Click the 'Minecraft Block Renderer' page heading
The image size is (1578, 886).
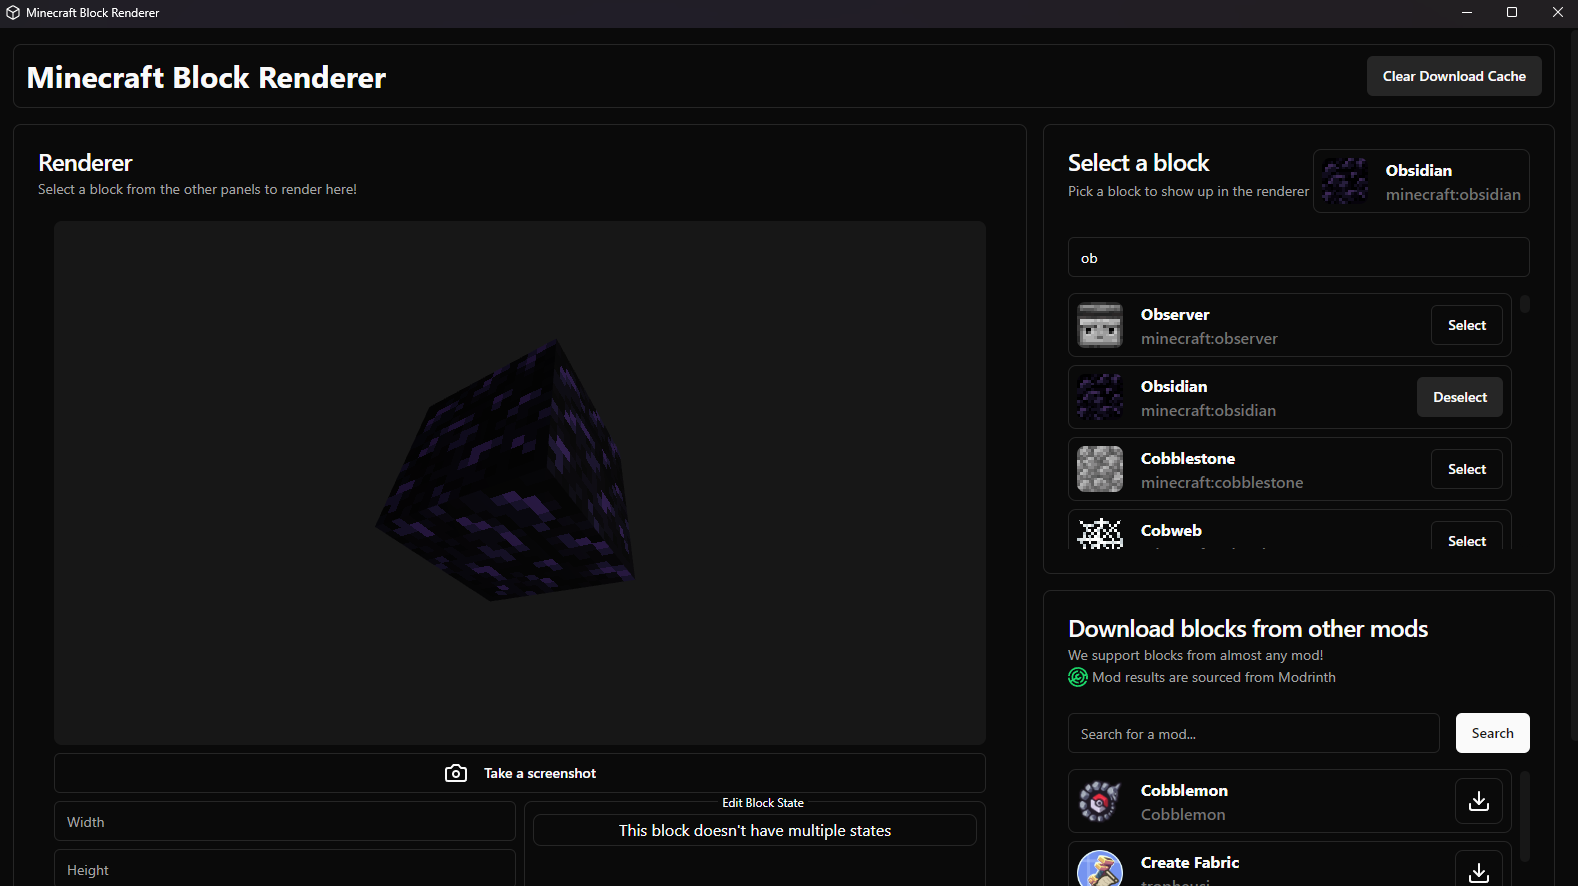tap(206, 77)
